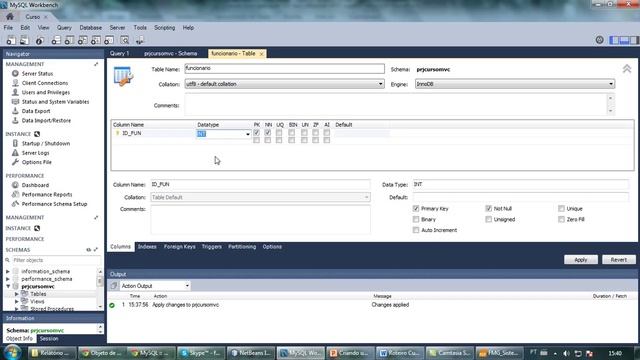The width and height of the screenshot is (640, 360).
Task: Collapse the prjcursomvc schema node
Action: [x=8, y=287]
